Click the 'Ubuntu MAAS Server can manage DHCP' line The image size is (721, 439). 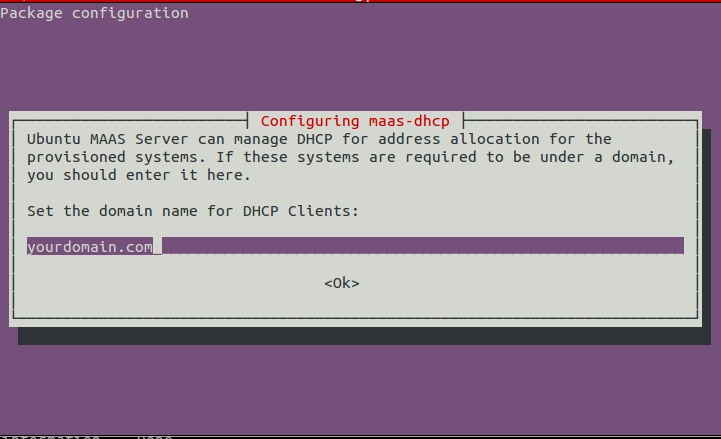click(x=319, y=139)
